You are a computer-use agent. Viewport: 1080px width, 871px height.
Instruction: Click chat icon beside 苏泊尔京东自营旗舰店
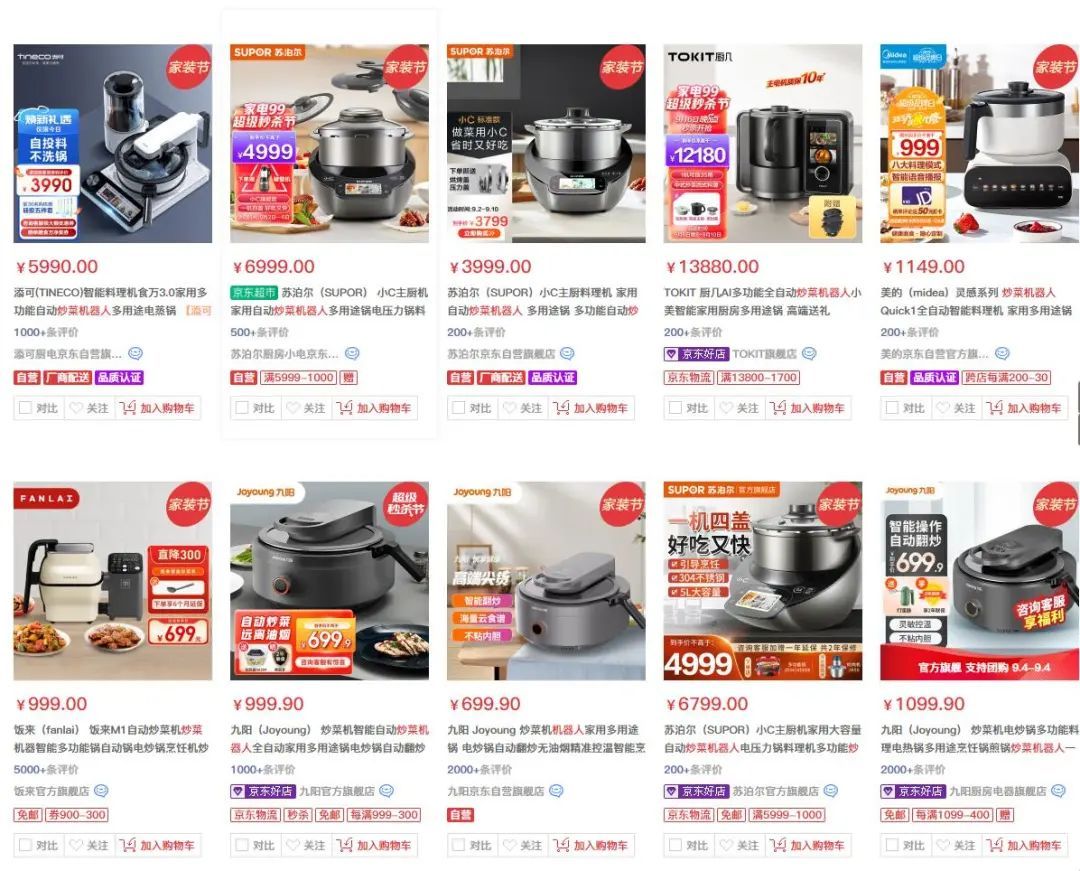click(x=567, y=354)
